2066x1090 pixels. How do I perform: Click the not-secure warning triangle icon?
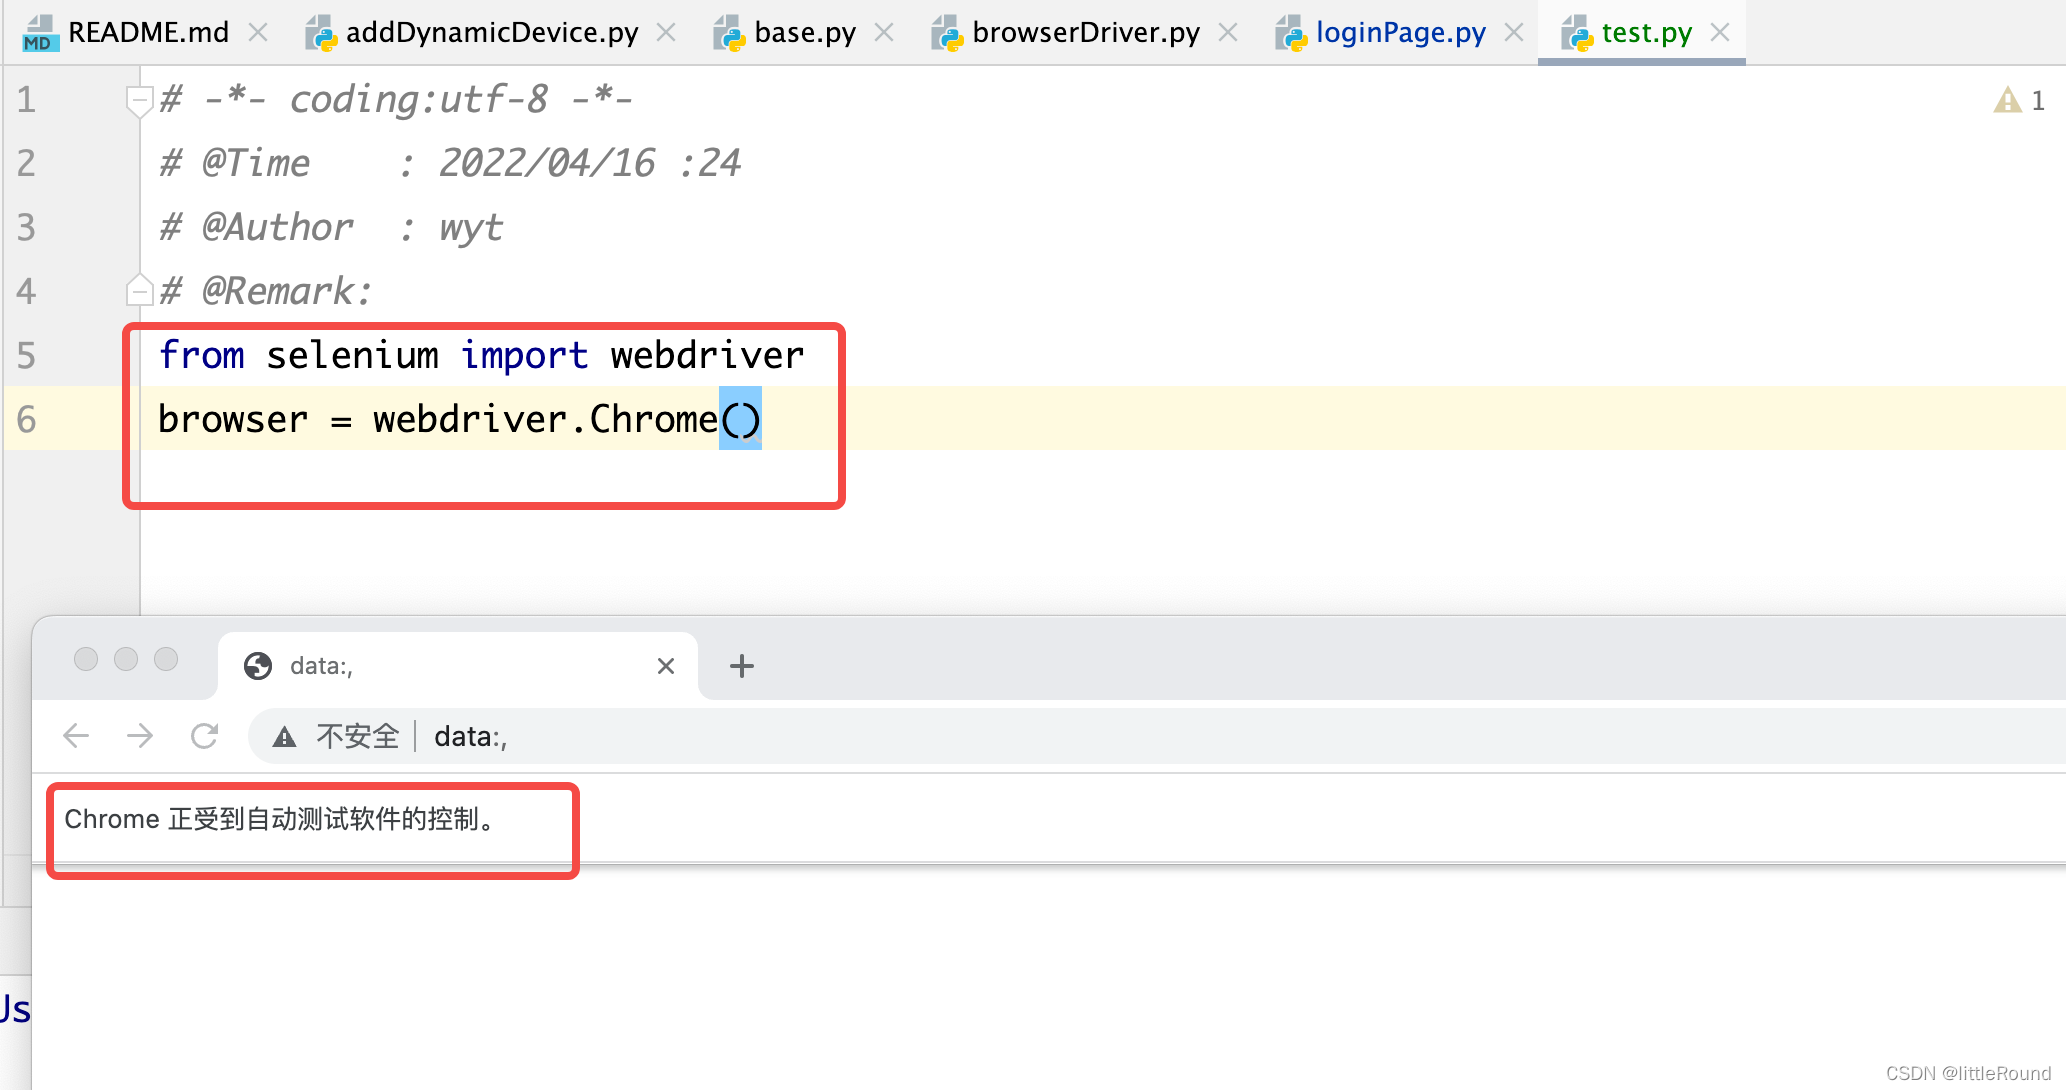285,737
